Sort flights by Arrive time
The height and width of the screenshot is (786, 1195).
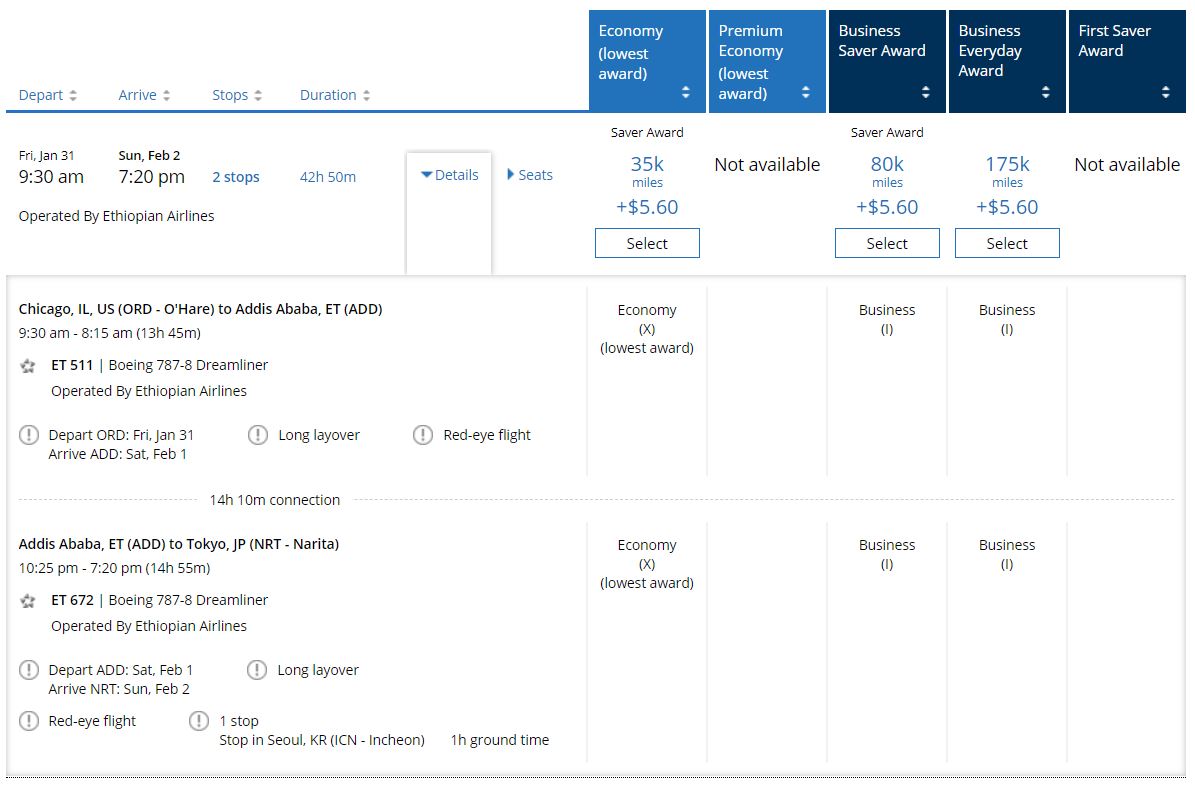click(x=144, y=95)
